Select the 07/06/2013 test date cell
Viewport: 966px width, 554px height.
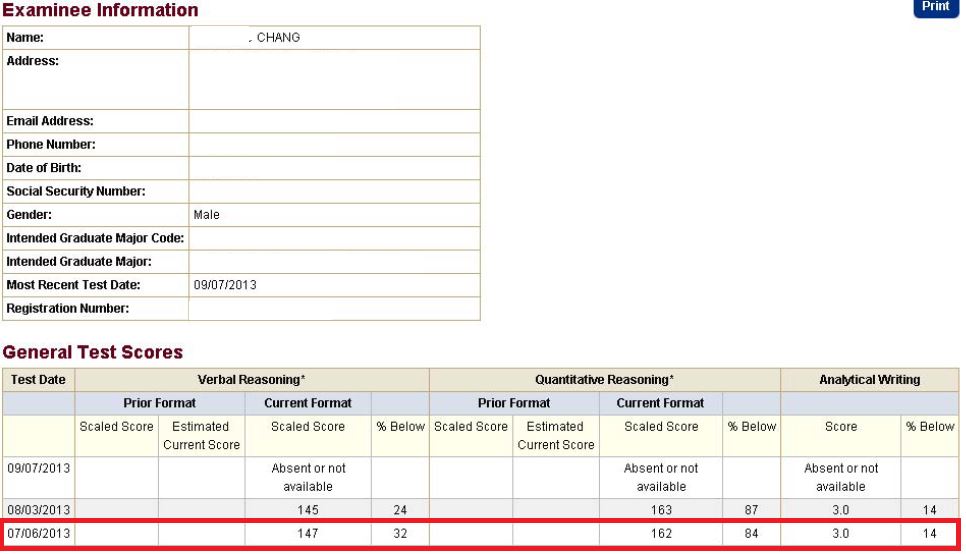pos(39,534)
